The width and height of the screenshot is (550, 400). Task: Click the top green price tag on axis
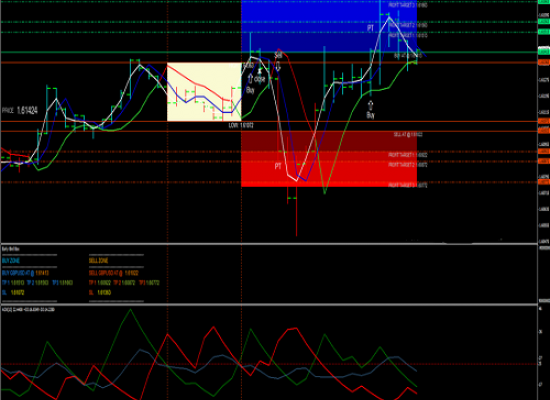tap(544, 2)
